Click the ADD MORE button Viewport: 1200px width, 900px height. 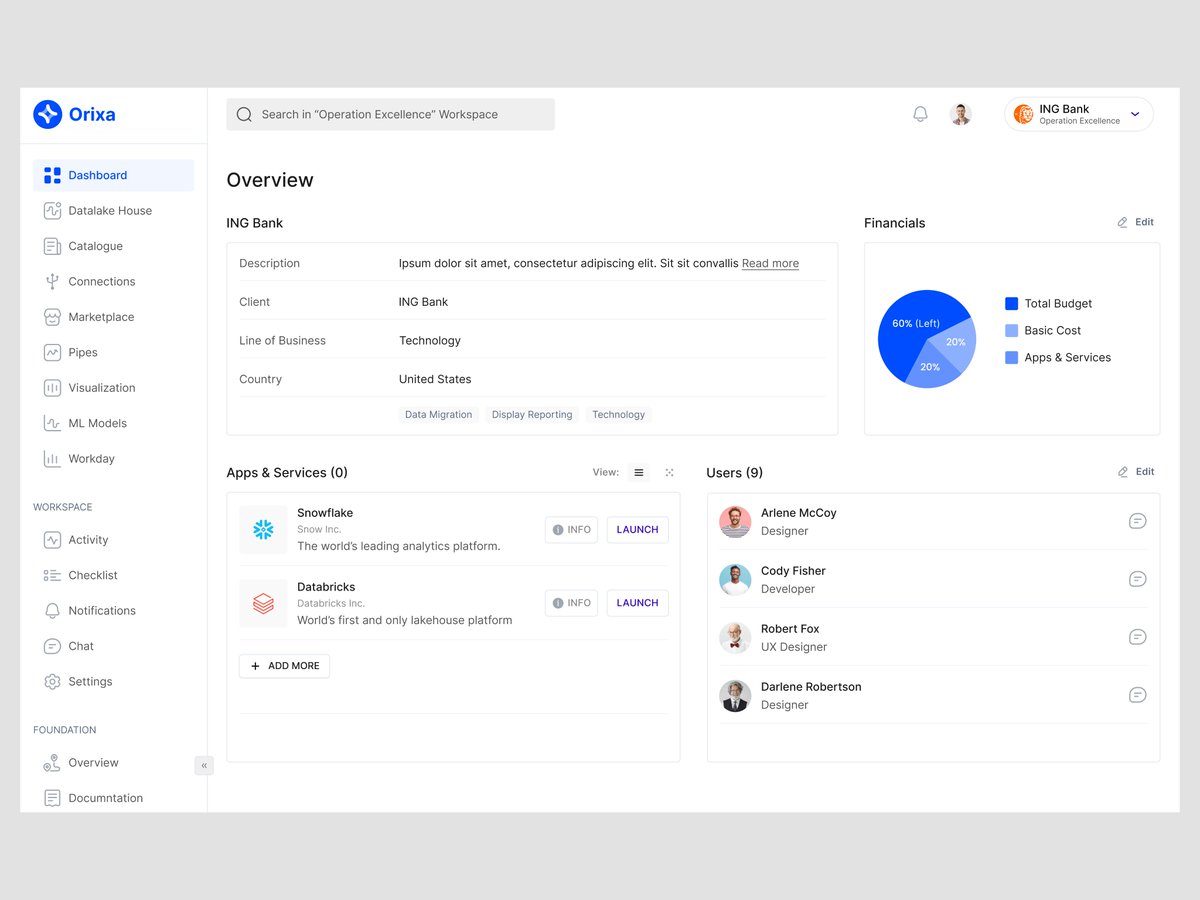[x=284, y=666]
